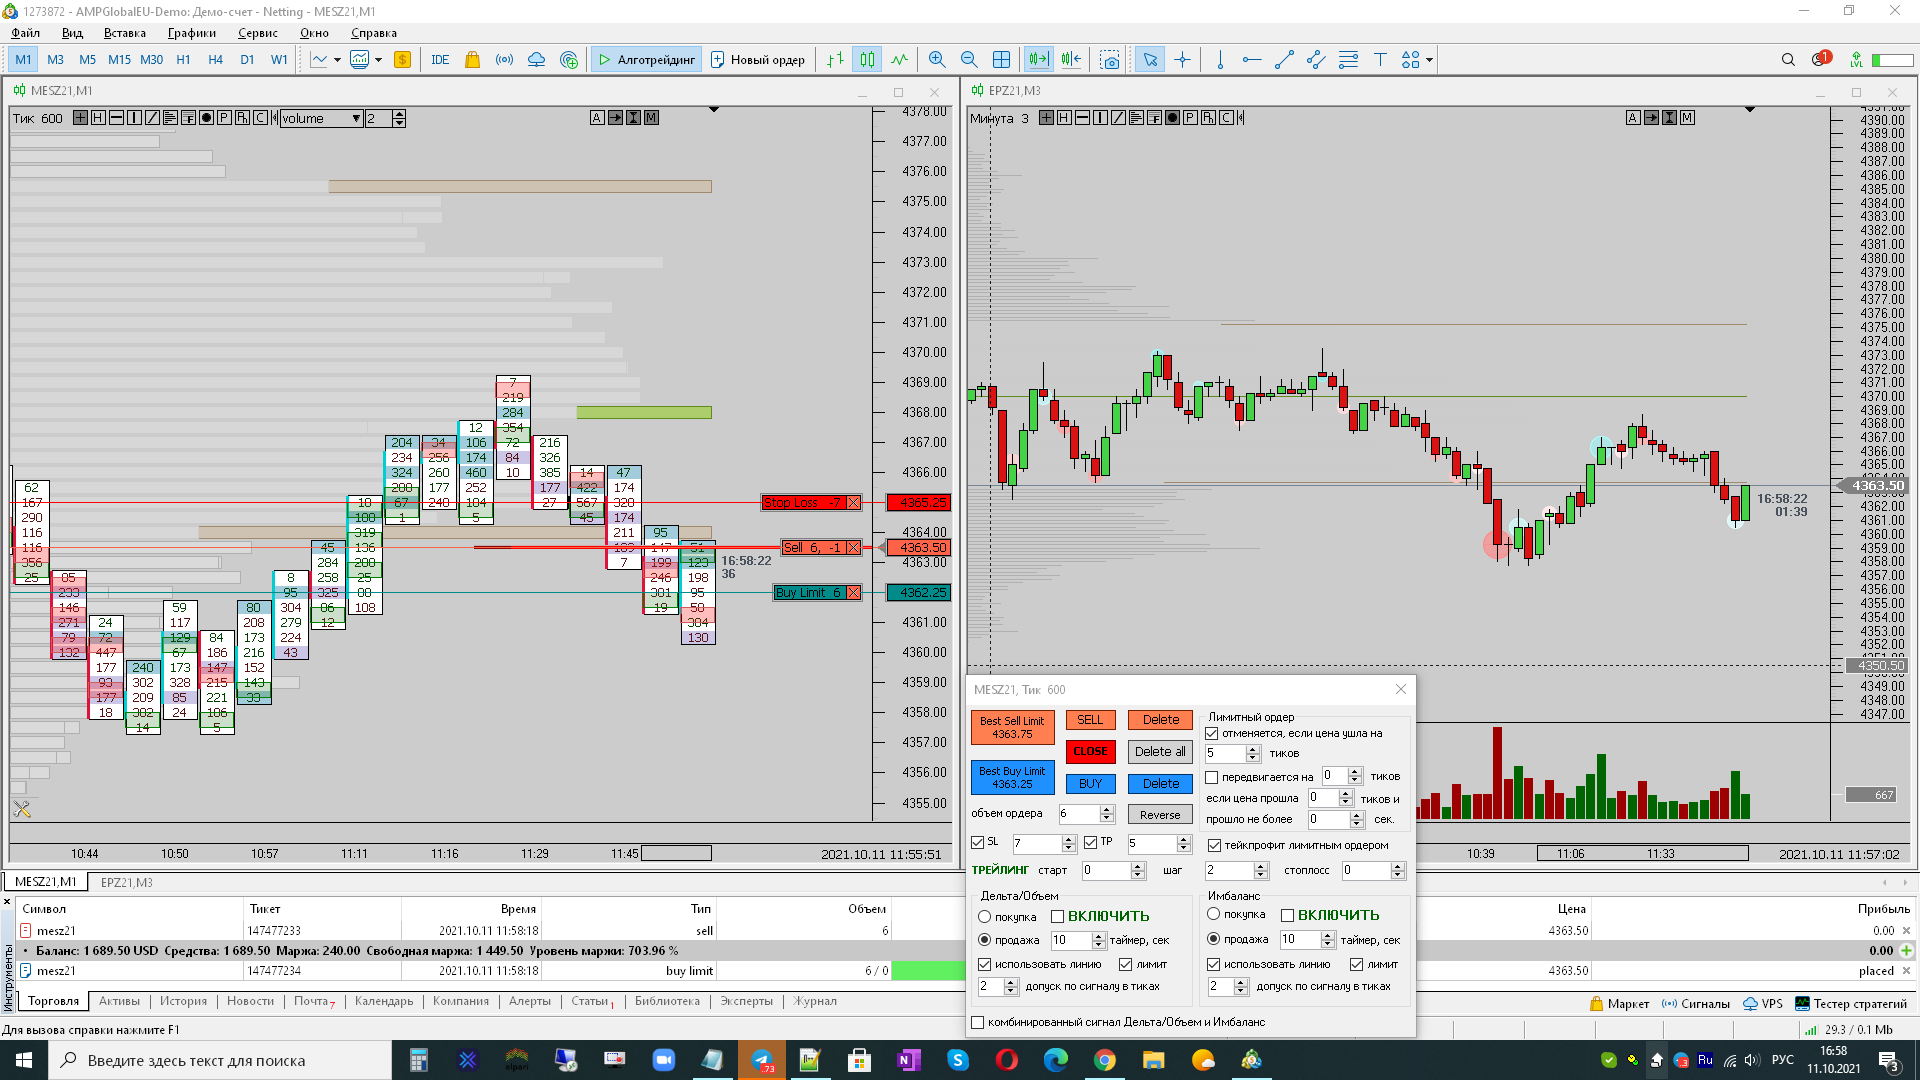
Task: Open the MQL5 Market shopping bag icon
Action: click(472, 60)
